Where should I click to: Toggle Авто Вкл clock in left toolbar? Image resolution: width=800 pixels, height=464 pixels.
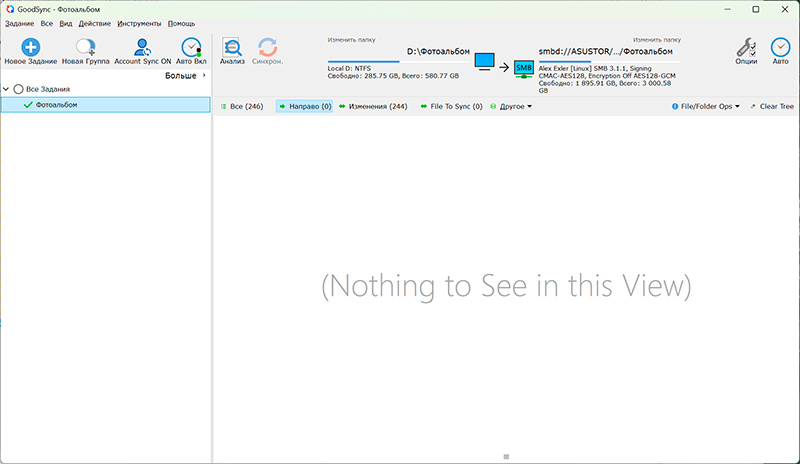(x=190, y=47)
